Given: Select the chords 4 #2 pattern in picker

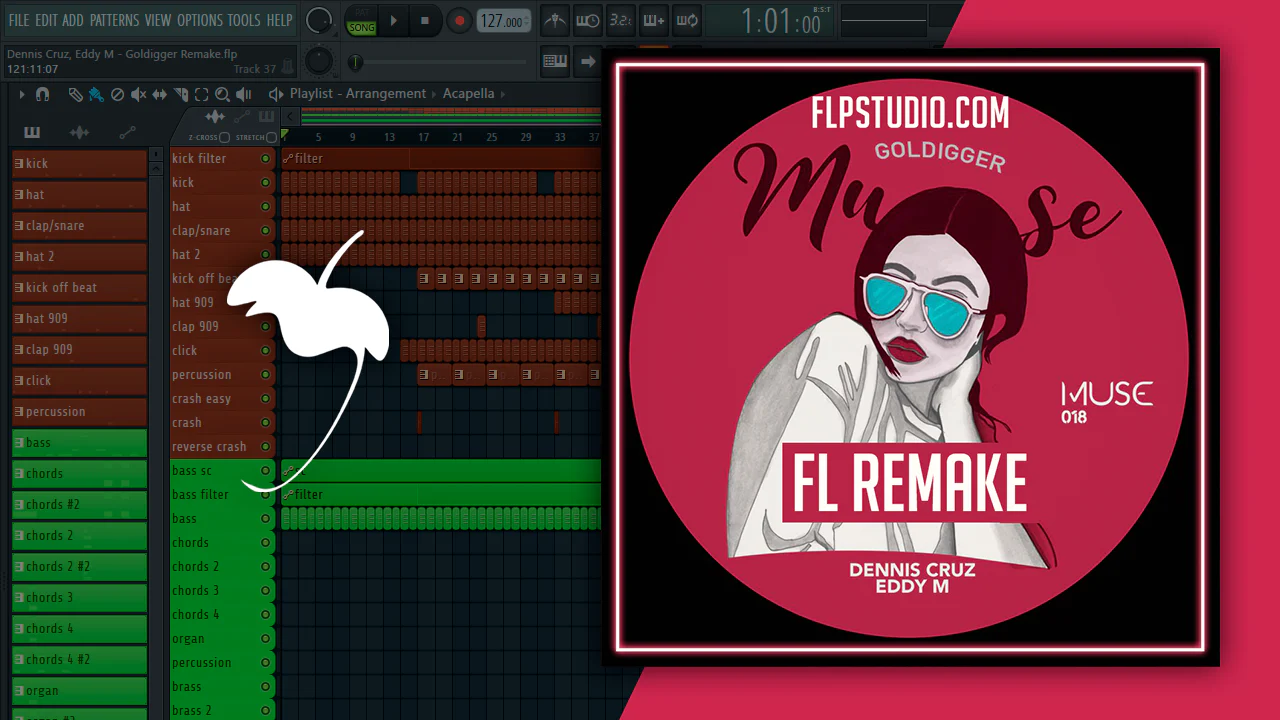Looking at the screenshot, I should click(79, 659).
